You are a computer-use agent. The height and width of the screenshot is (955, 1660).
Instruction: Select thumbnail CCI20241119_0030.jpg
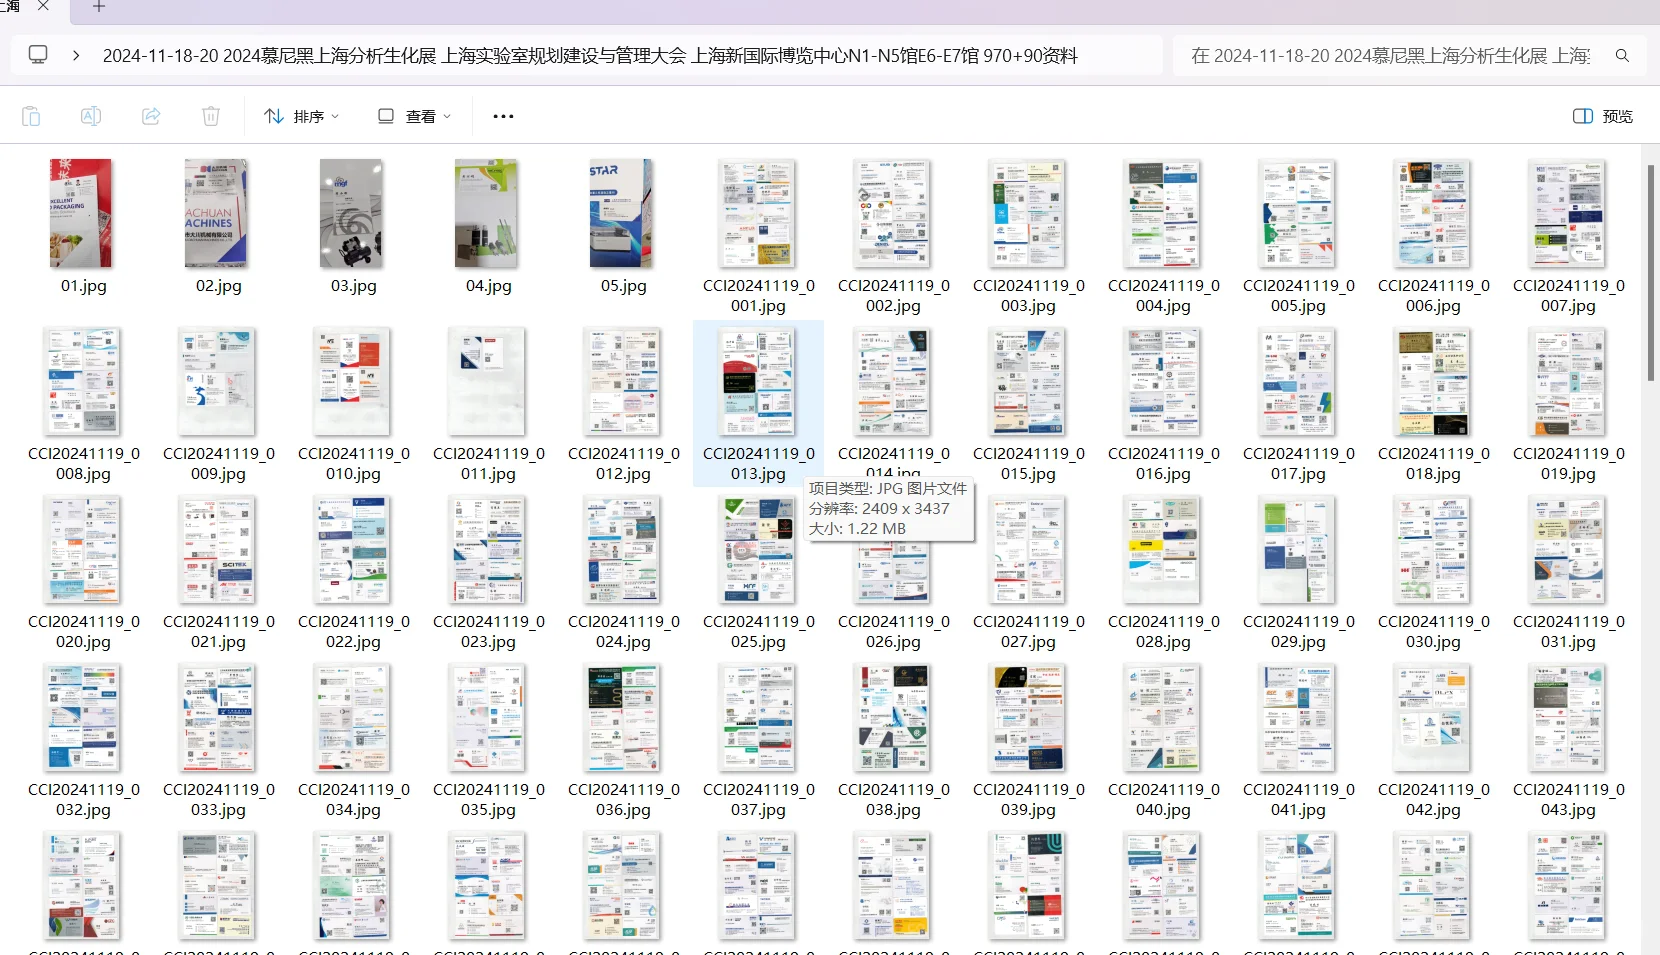(x=1433, y=549)
